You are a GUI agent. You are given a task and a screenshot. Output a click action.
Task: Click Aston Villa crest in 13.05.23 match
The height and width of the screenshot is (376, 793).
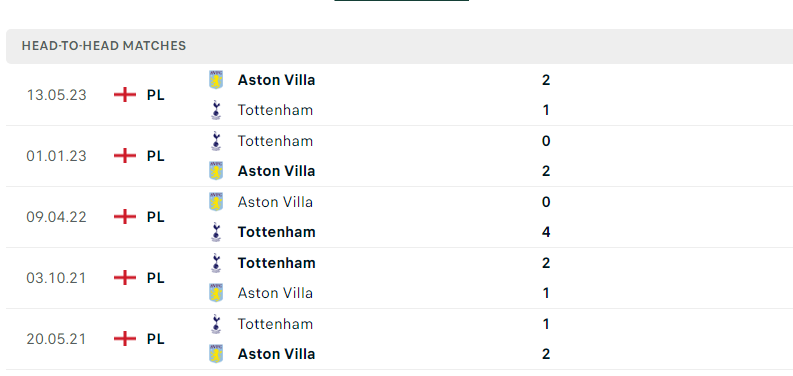click(216, 80)
